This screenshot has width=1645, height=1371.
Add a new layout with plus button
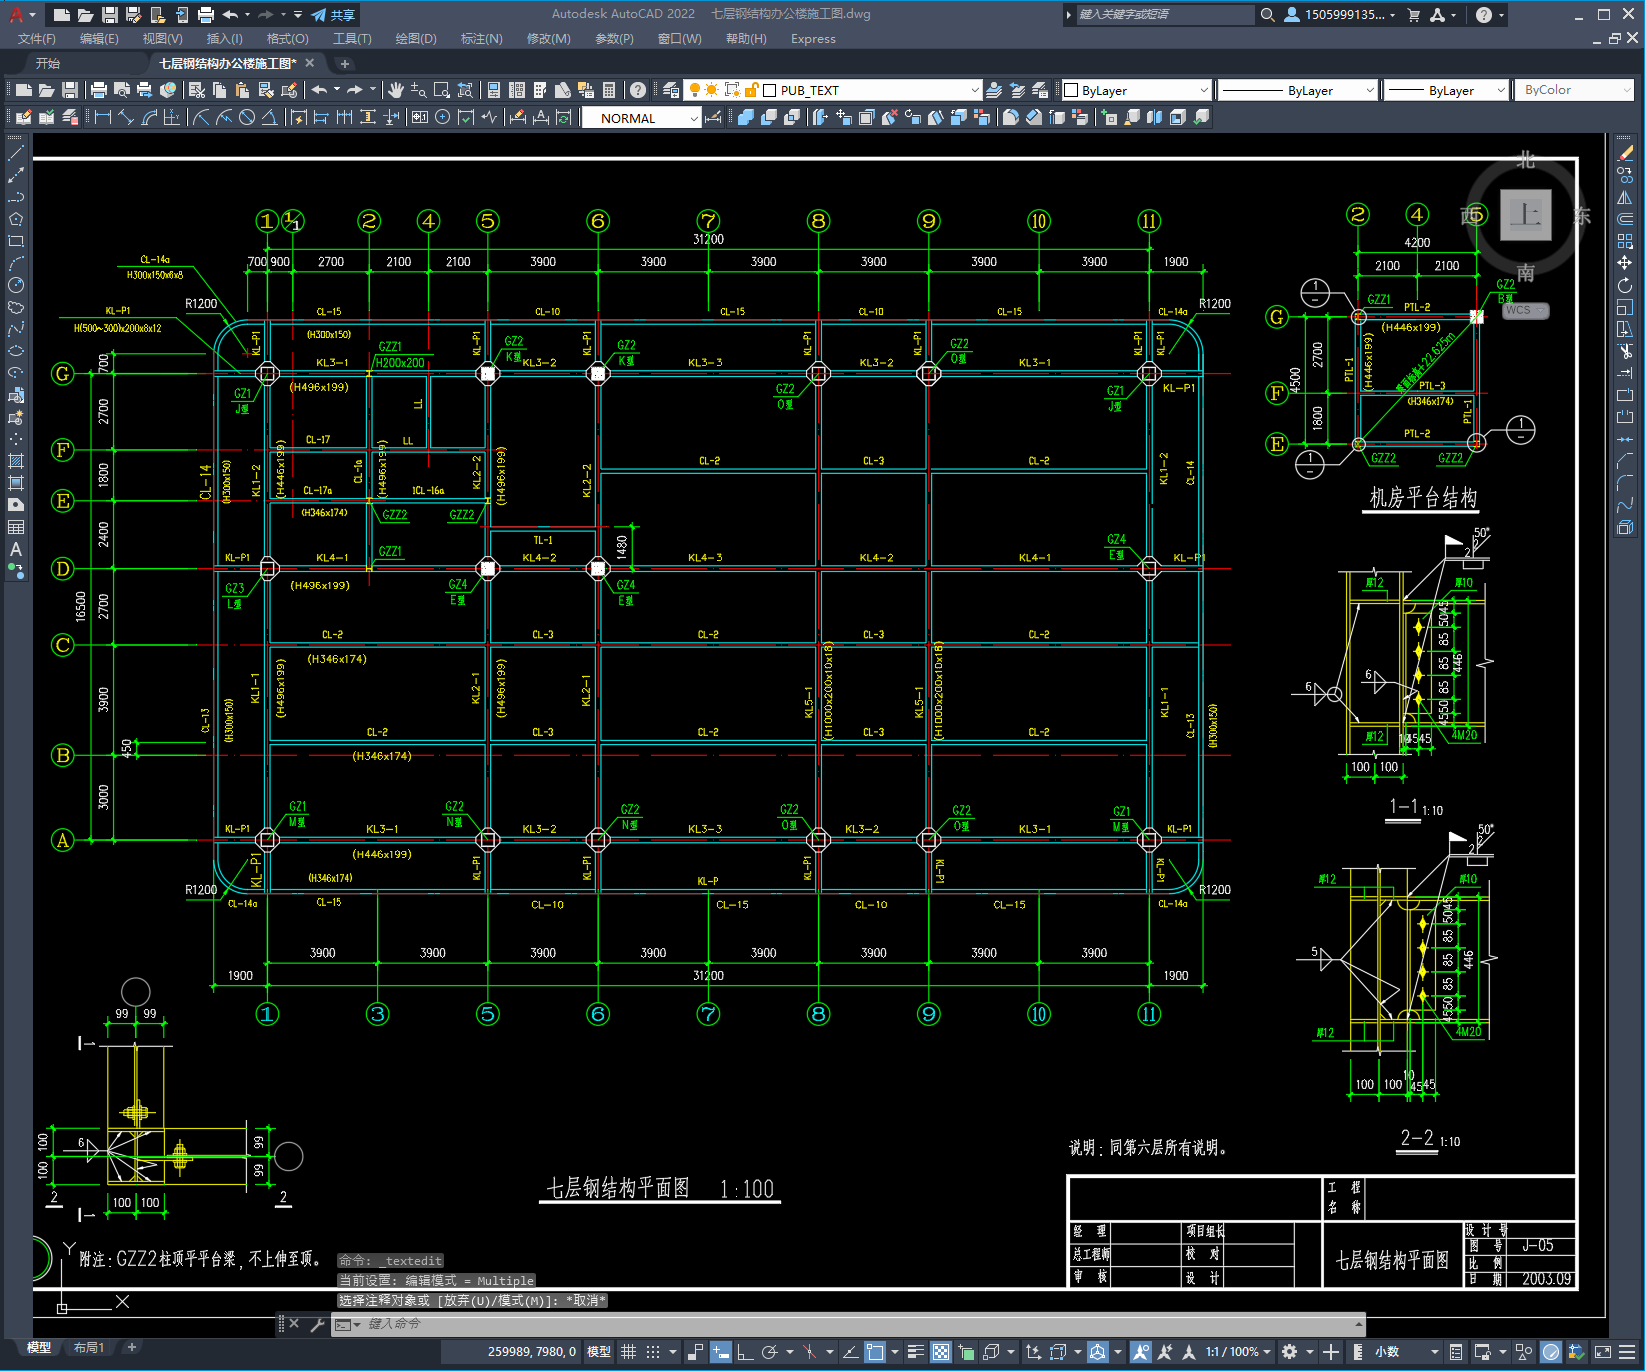(x=131, y=1348)
